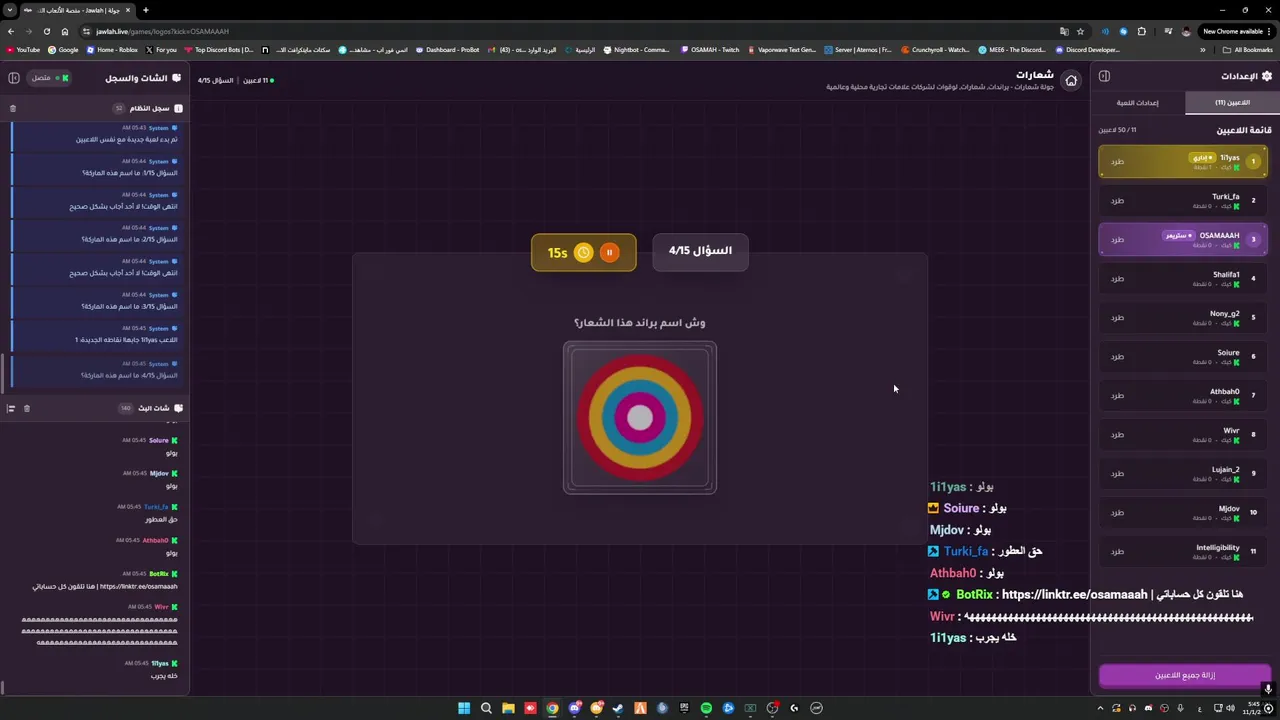This screenshot has height=720, width=1280.
Task: Select the 1i1yas player name
Action: 1229,157
